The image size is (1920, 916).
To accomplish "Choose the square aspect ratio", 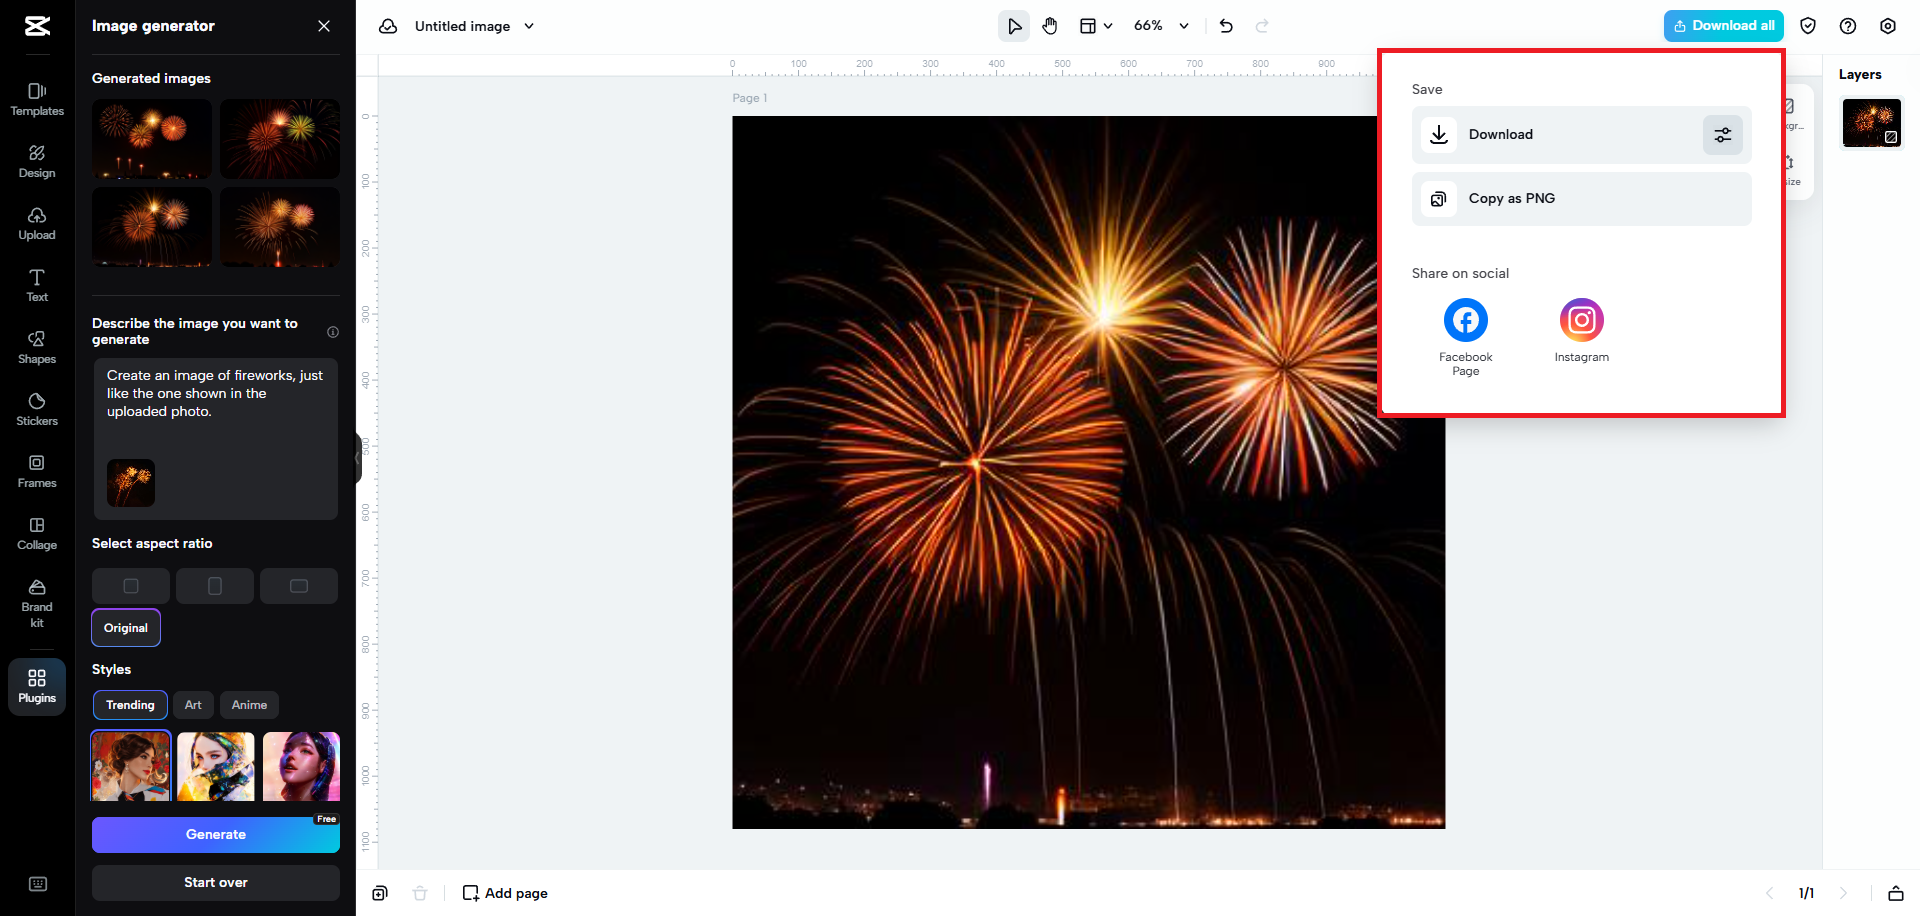I will point(131,586).
